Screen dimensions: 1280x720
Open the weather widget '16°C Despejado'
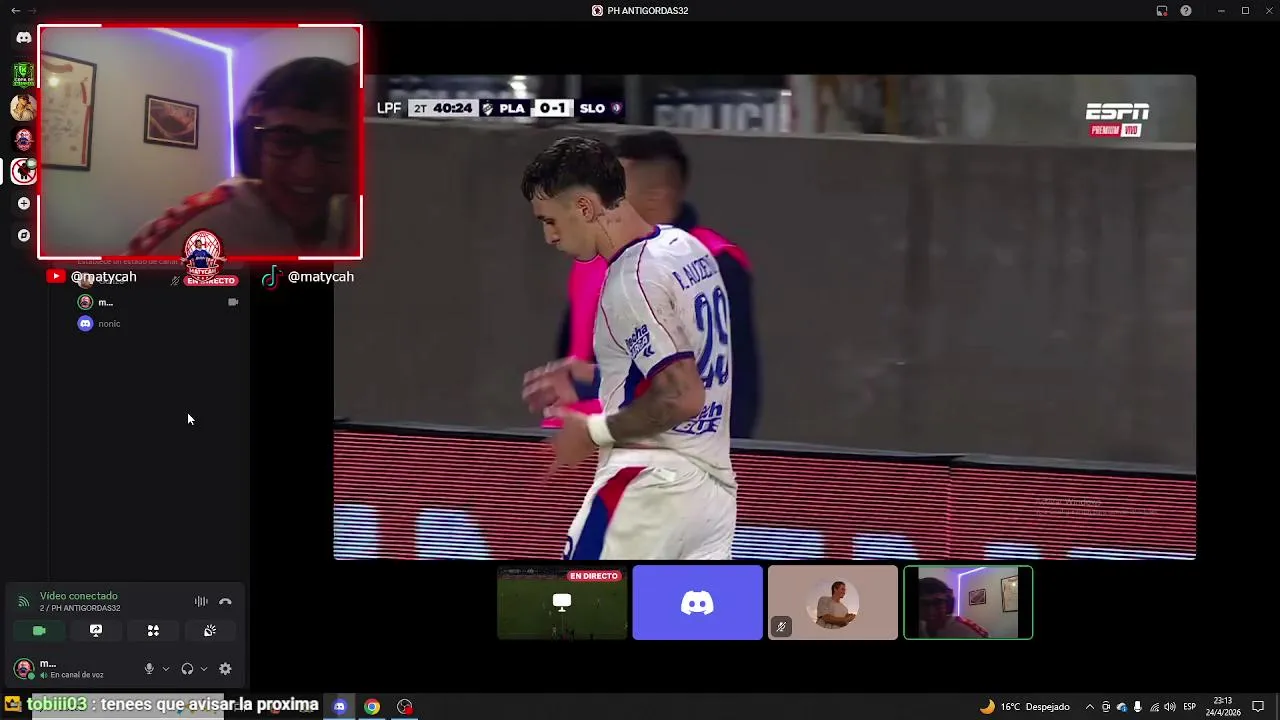(1025, 707)
